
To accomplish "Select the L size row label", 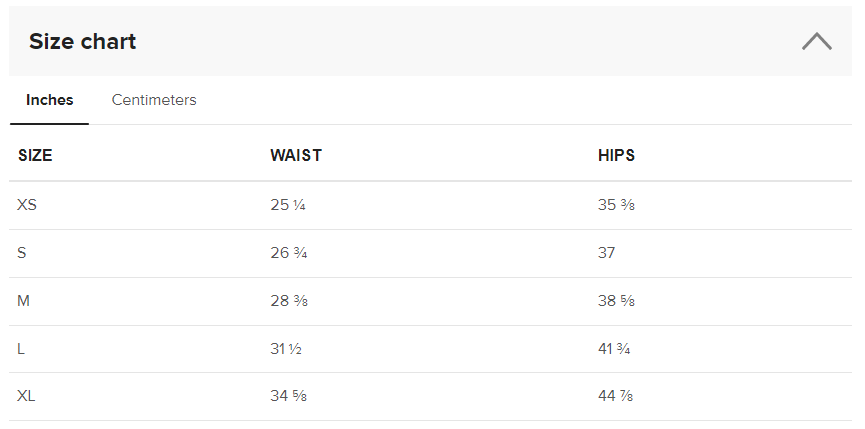I will point(21,349).
